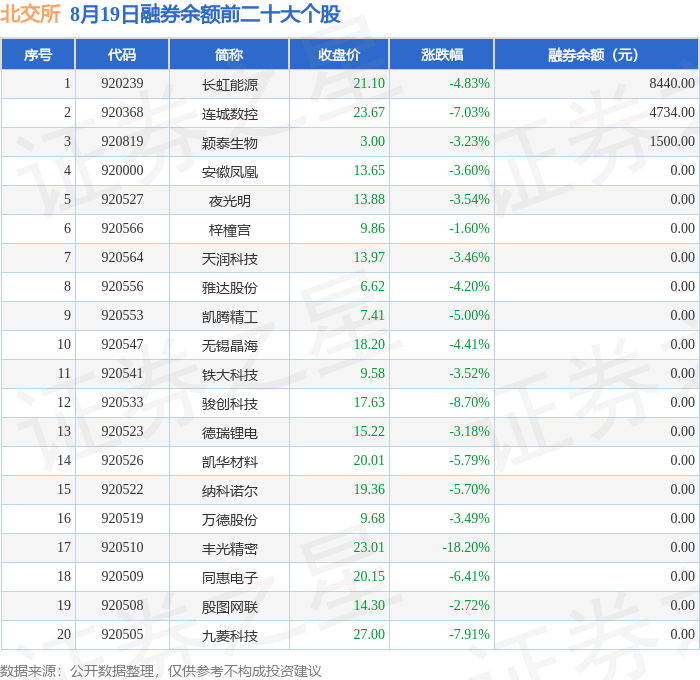Click stock name 颖泰生物
This screenshot has width=700, height=680.
point(229,142)
